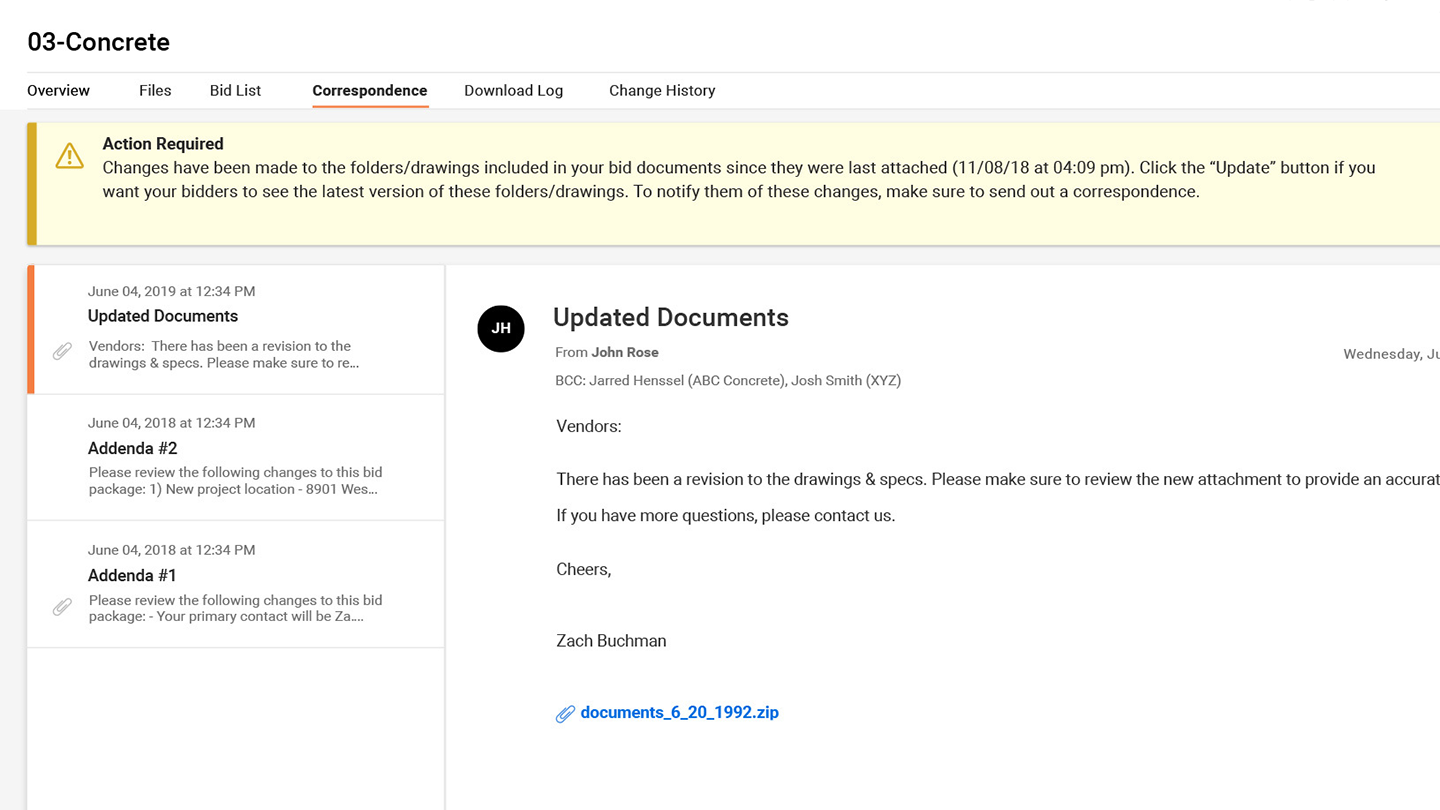Switch to the Files tab
1440x810 pixels.
point(155,90)
